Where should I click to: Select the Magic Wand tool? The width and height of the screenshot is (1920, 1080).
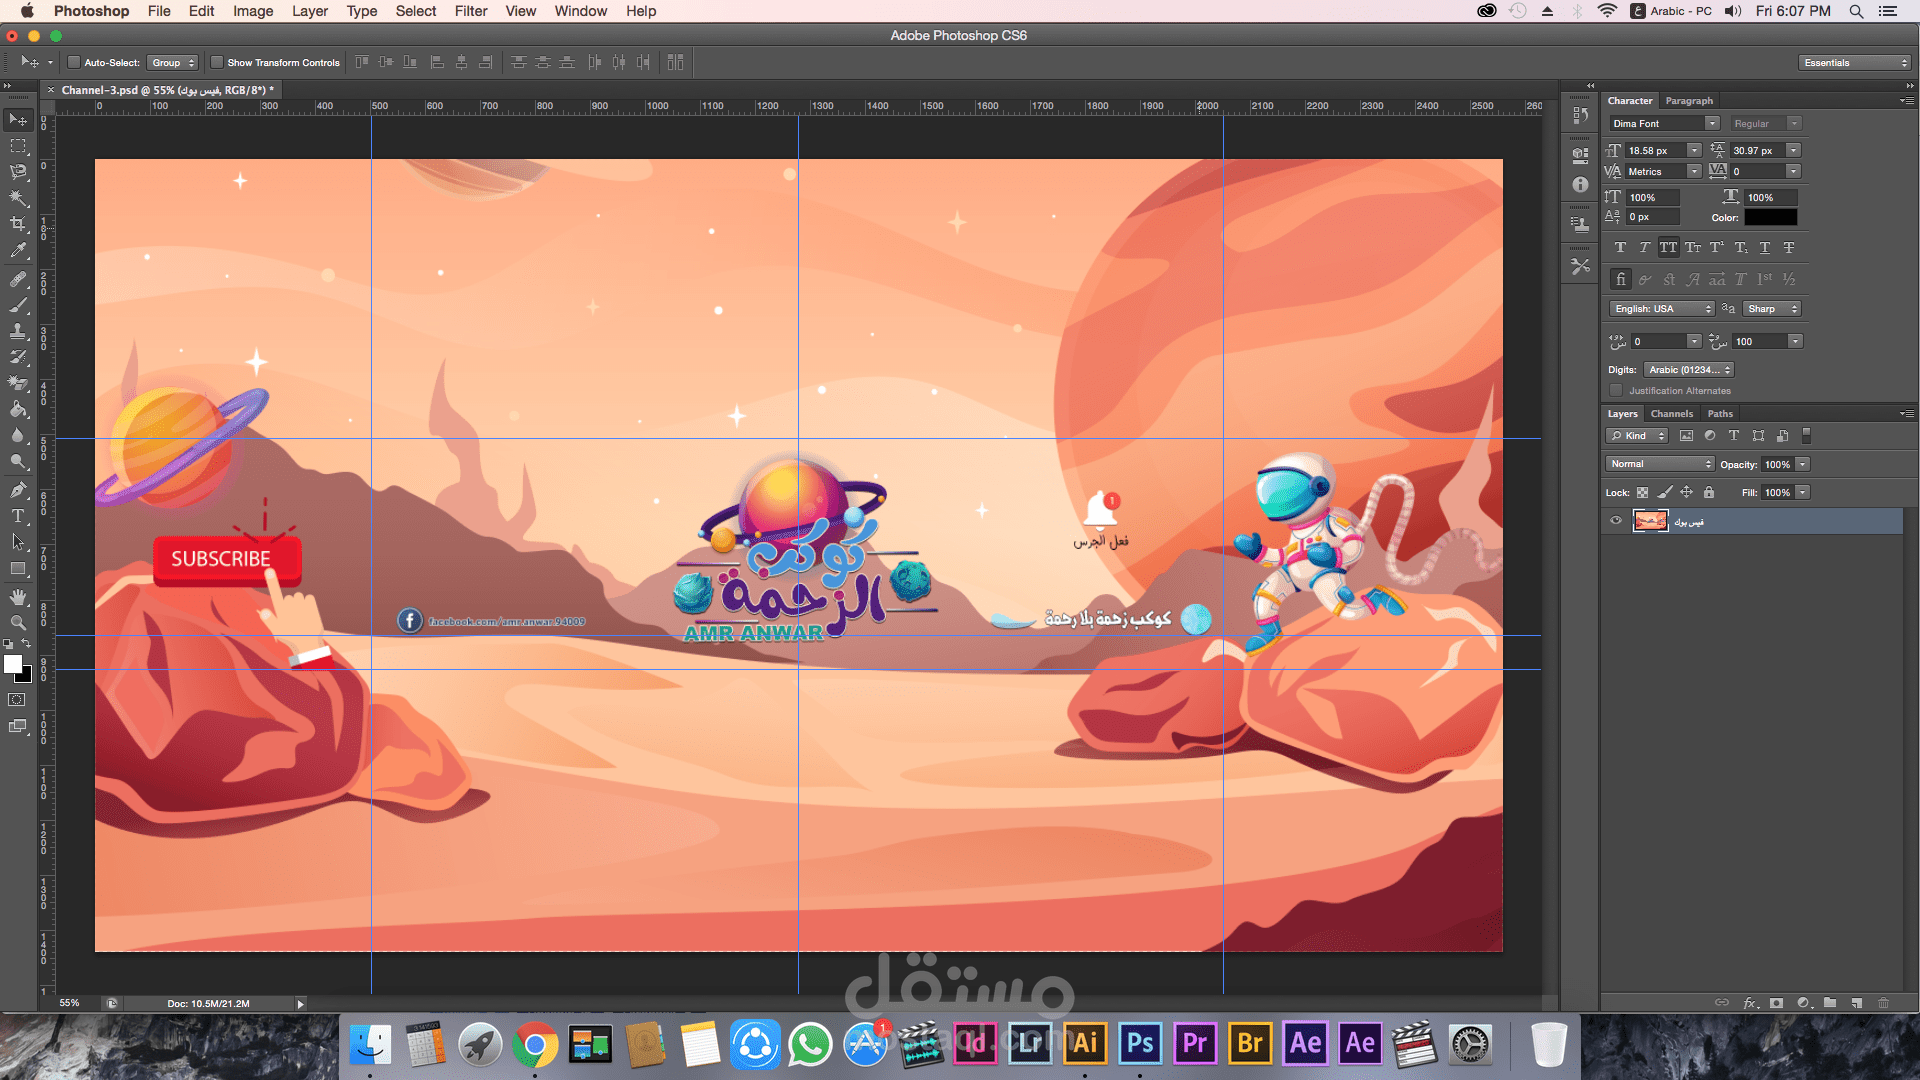click(x=18, y=198)
